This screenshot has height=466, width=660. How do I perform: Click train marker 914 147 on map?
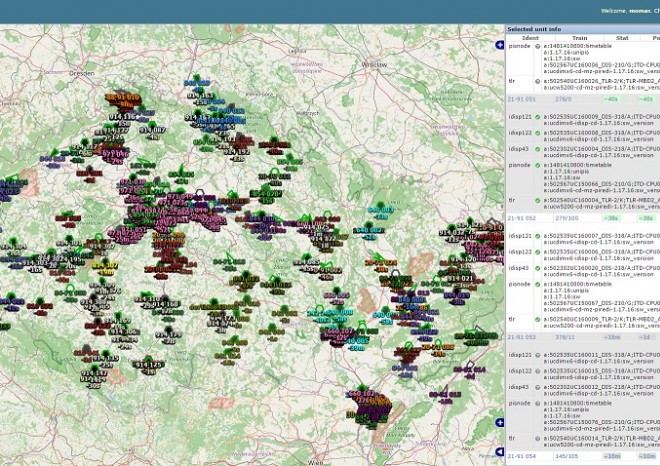(x=94, y=373)
